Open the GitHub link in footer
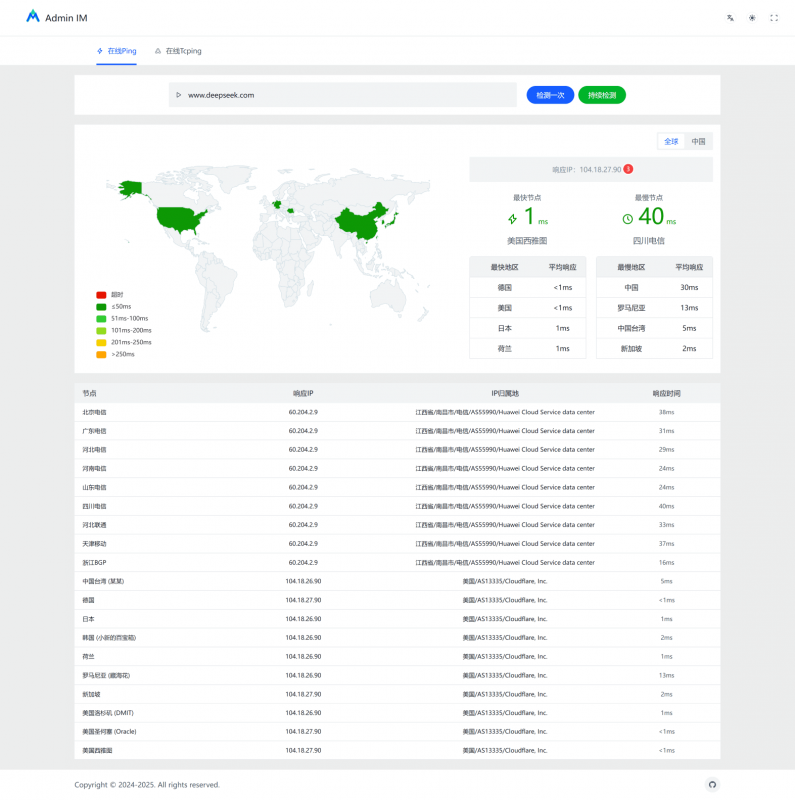Viewport: 795px width, 800px height. point(712,784)
